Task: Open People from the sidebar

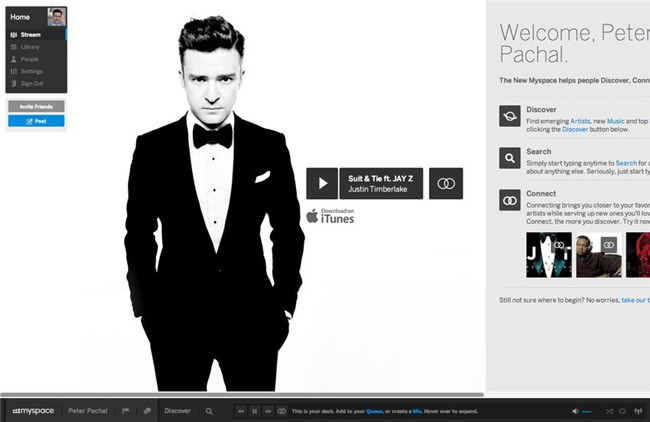Action: [x=30, y=59]
